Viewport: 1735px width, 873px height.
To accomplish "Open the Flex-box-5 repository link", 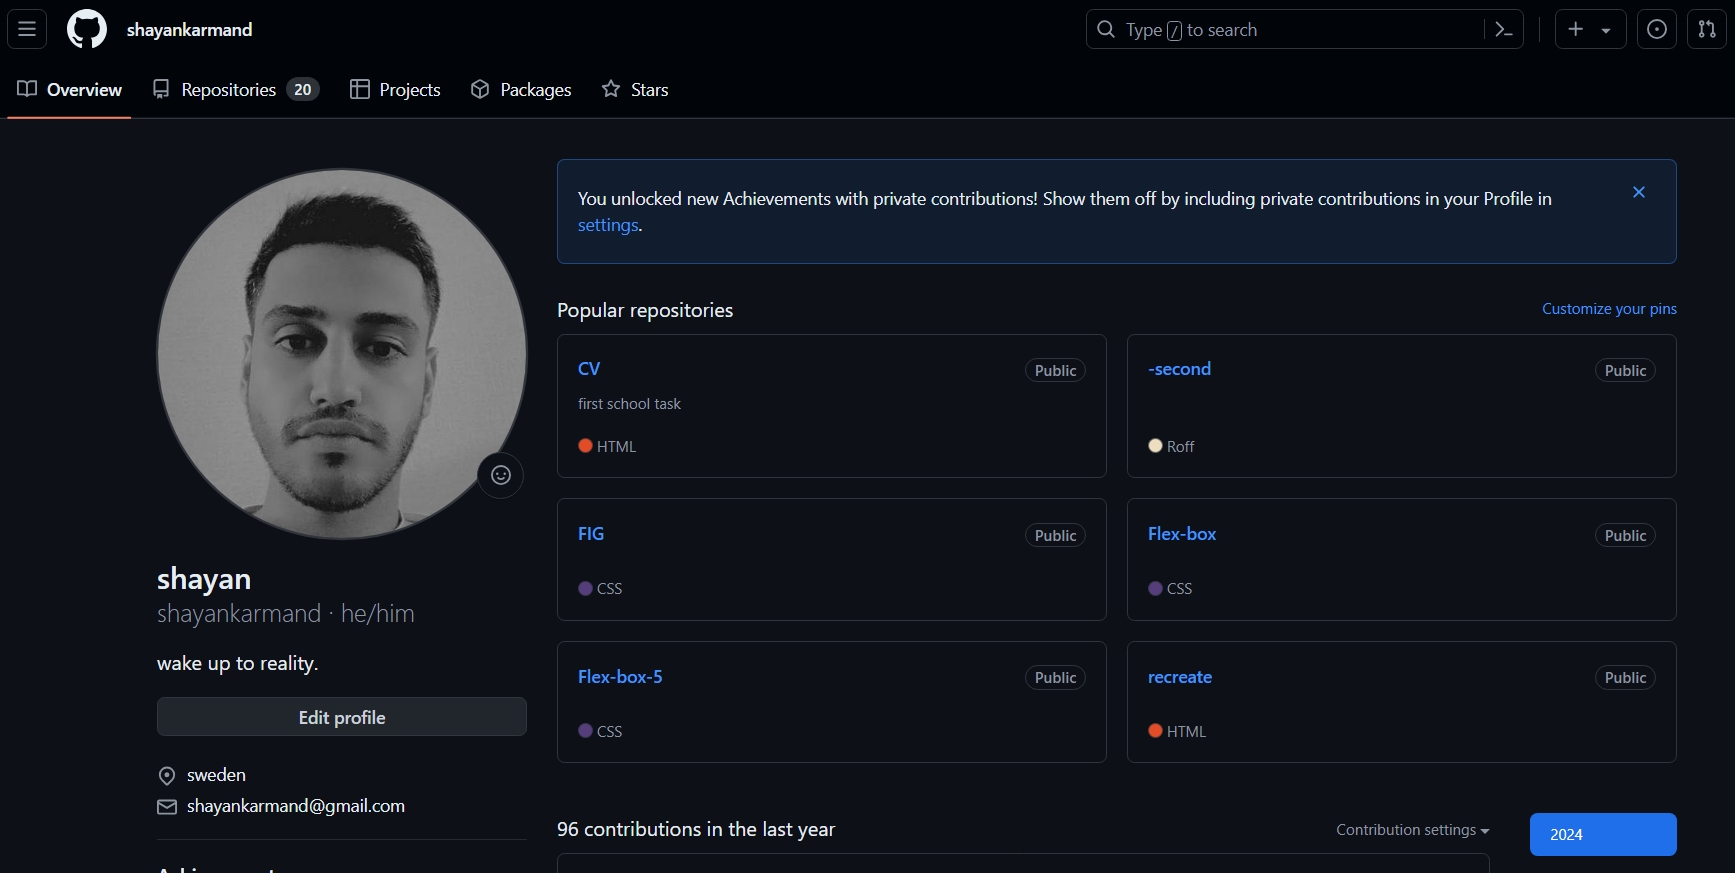I will [620, 677].
